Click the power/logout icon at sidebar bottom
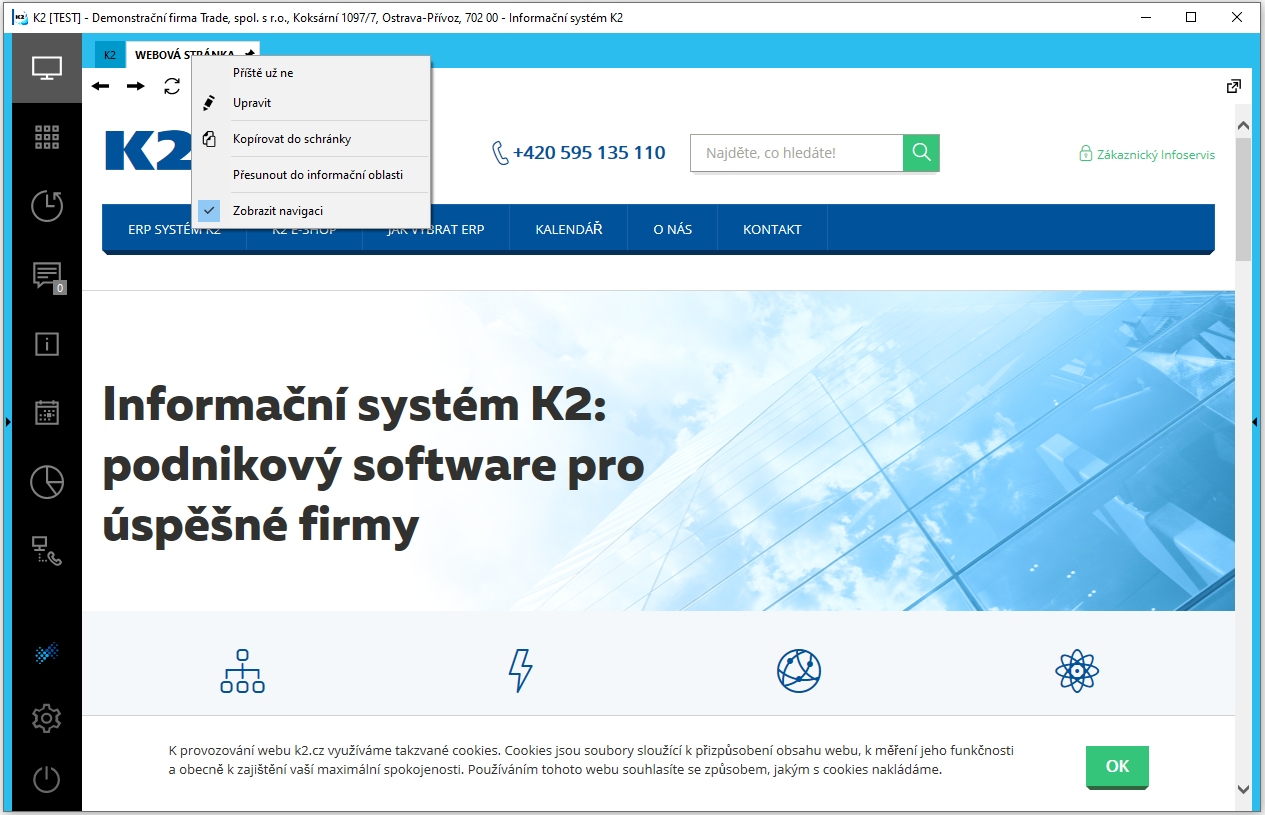This screenshot has width=1265, height=815. tap(46, 779)
